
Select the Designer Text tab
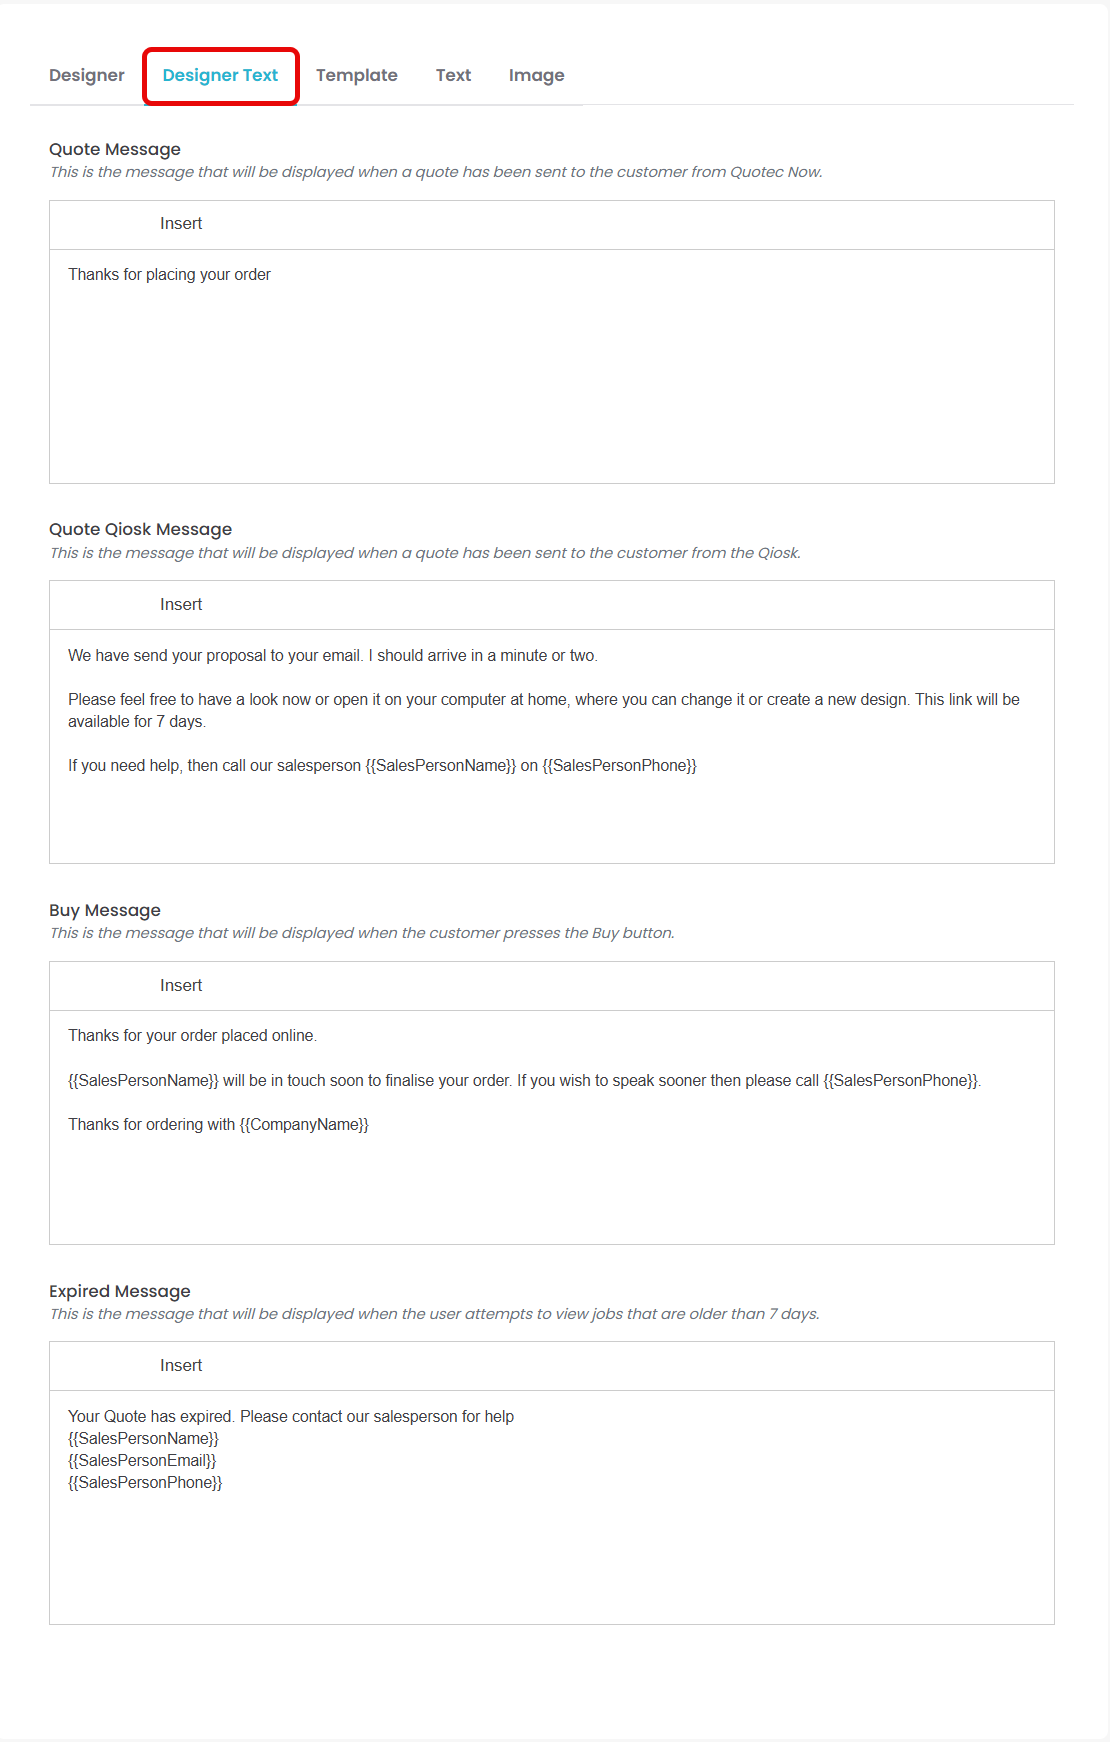(x=220, y=75)
